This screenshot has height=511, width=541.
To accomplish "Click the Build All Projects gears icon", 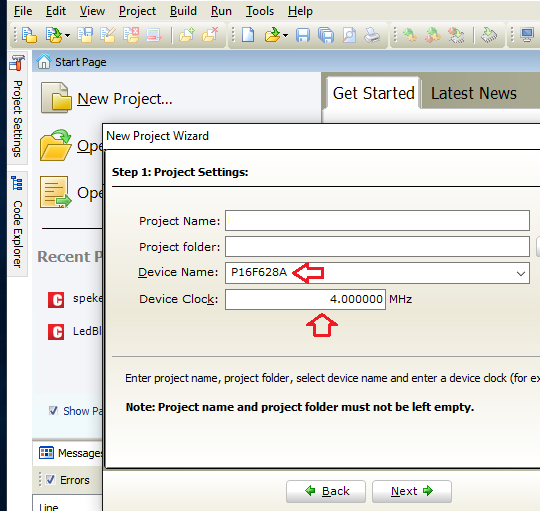I will click(x=433, y=35).
